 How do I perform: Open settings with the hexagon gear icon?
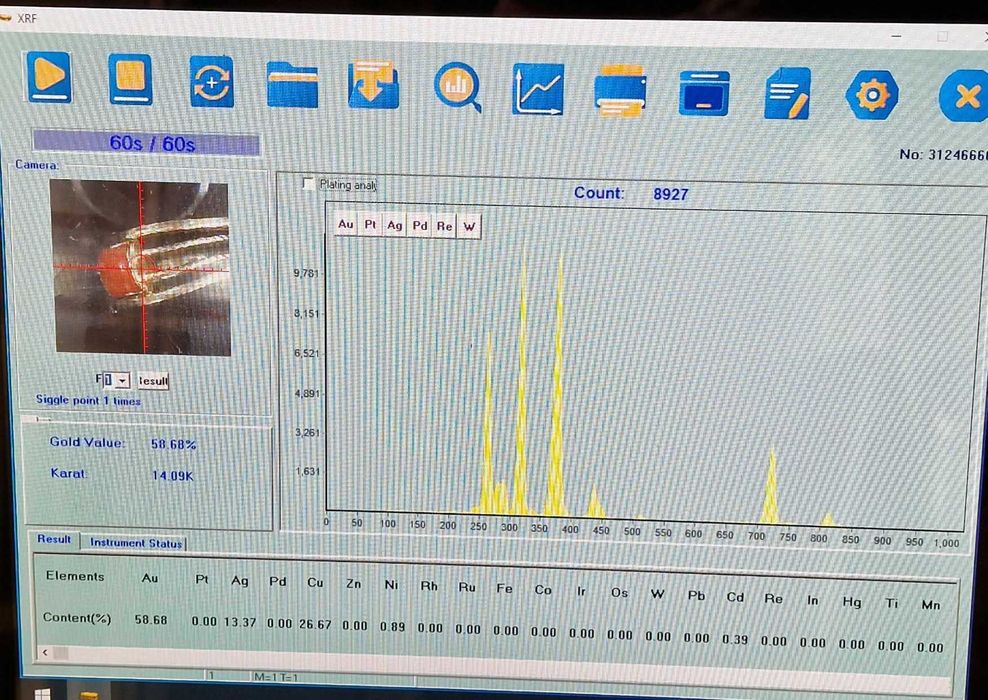[871, 95]
